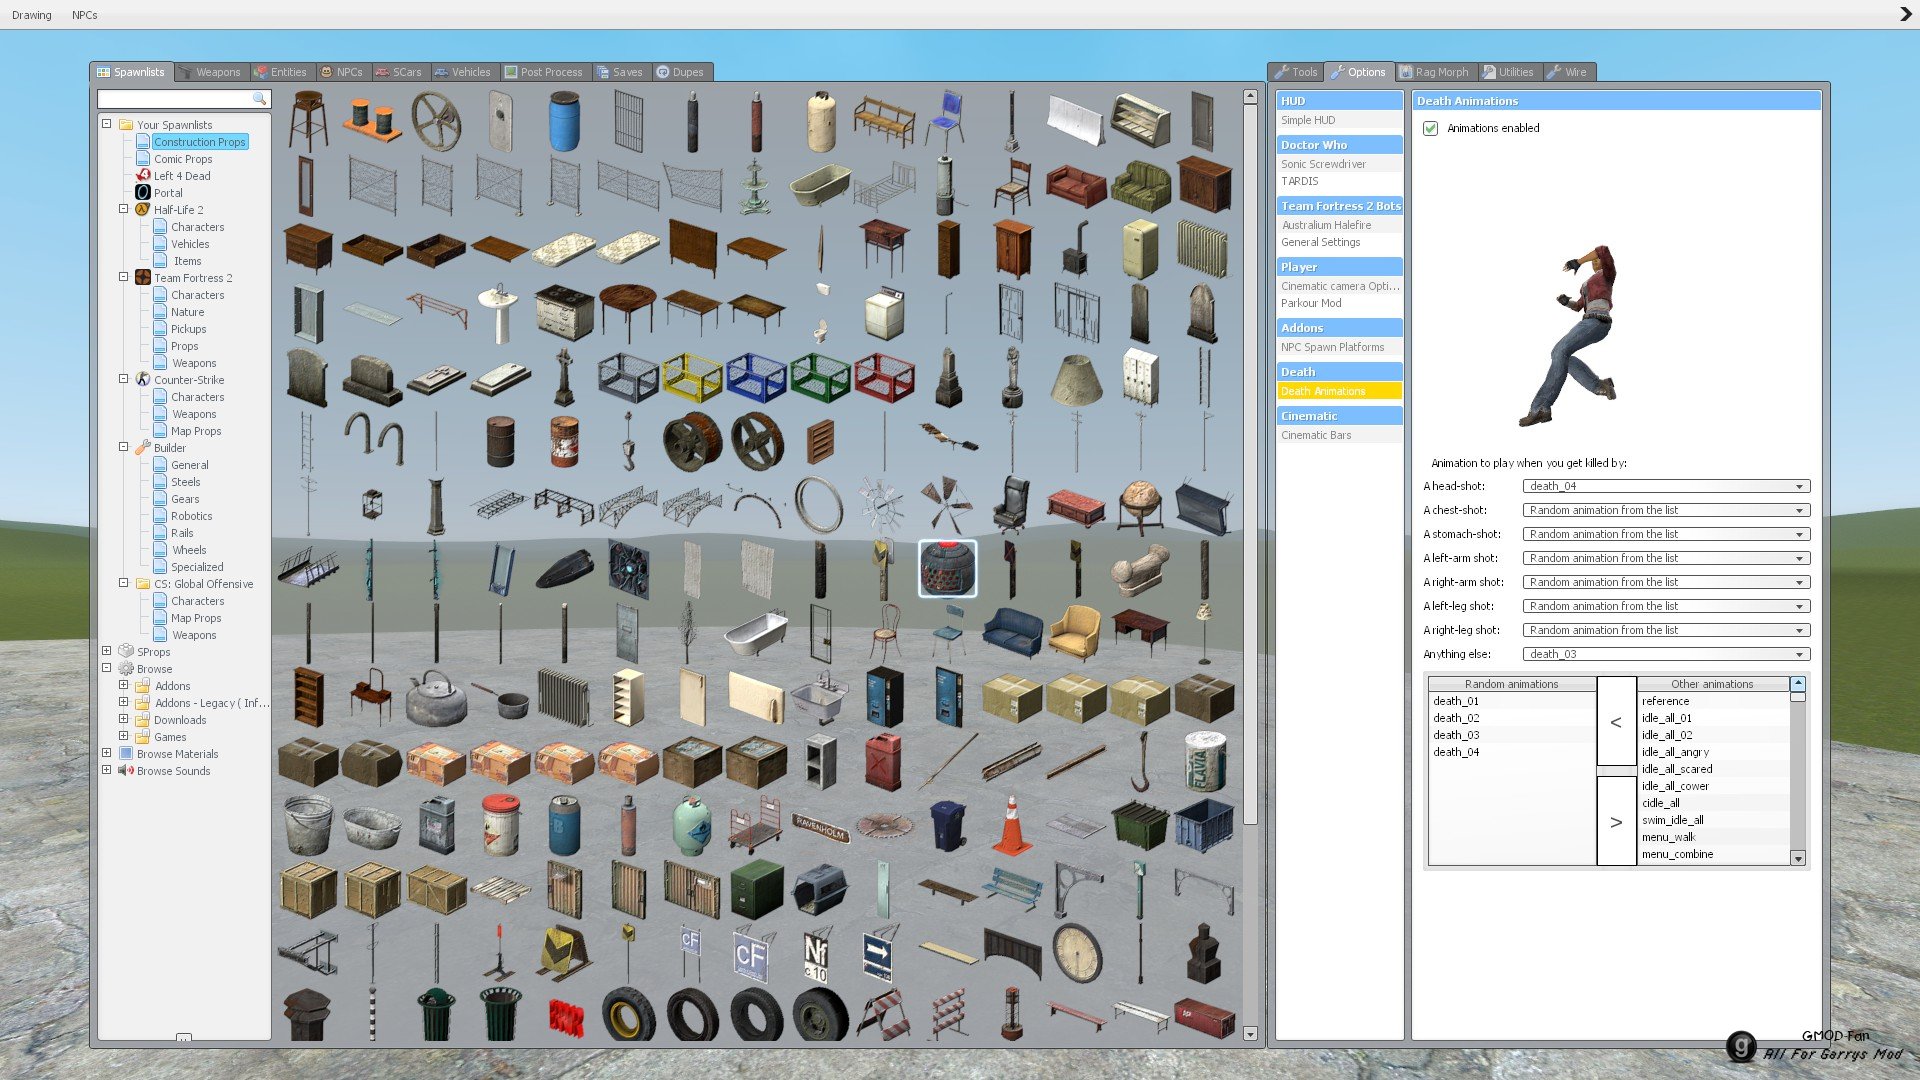This screenshot has width=1920, height=1080.
Task: Open the chest-shot animation dropdown
Action: (x=1666, y=510)
